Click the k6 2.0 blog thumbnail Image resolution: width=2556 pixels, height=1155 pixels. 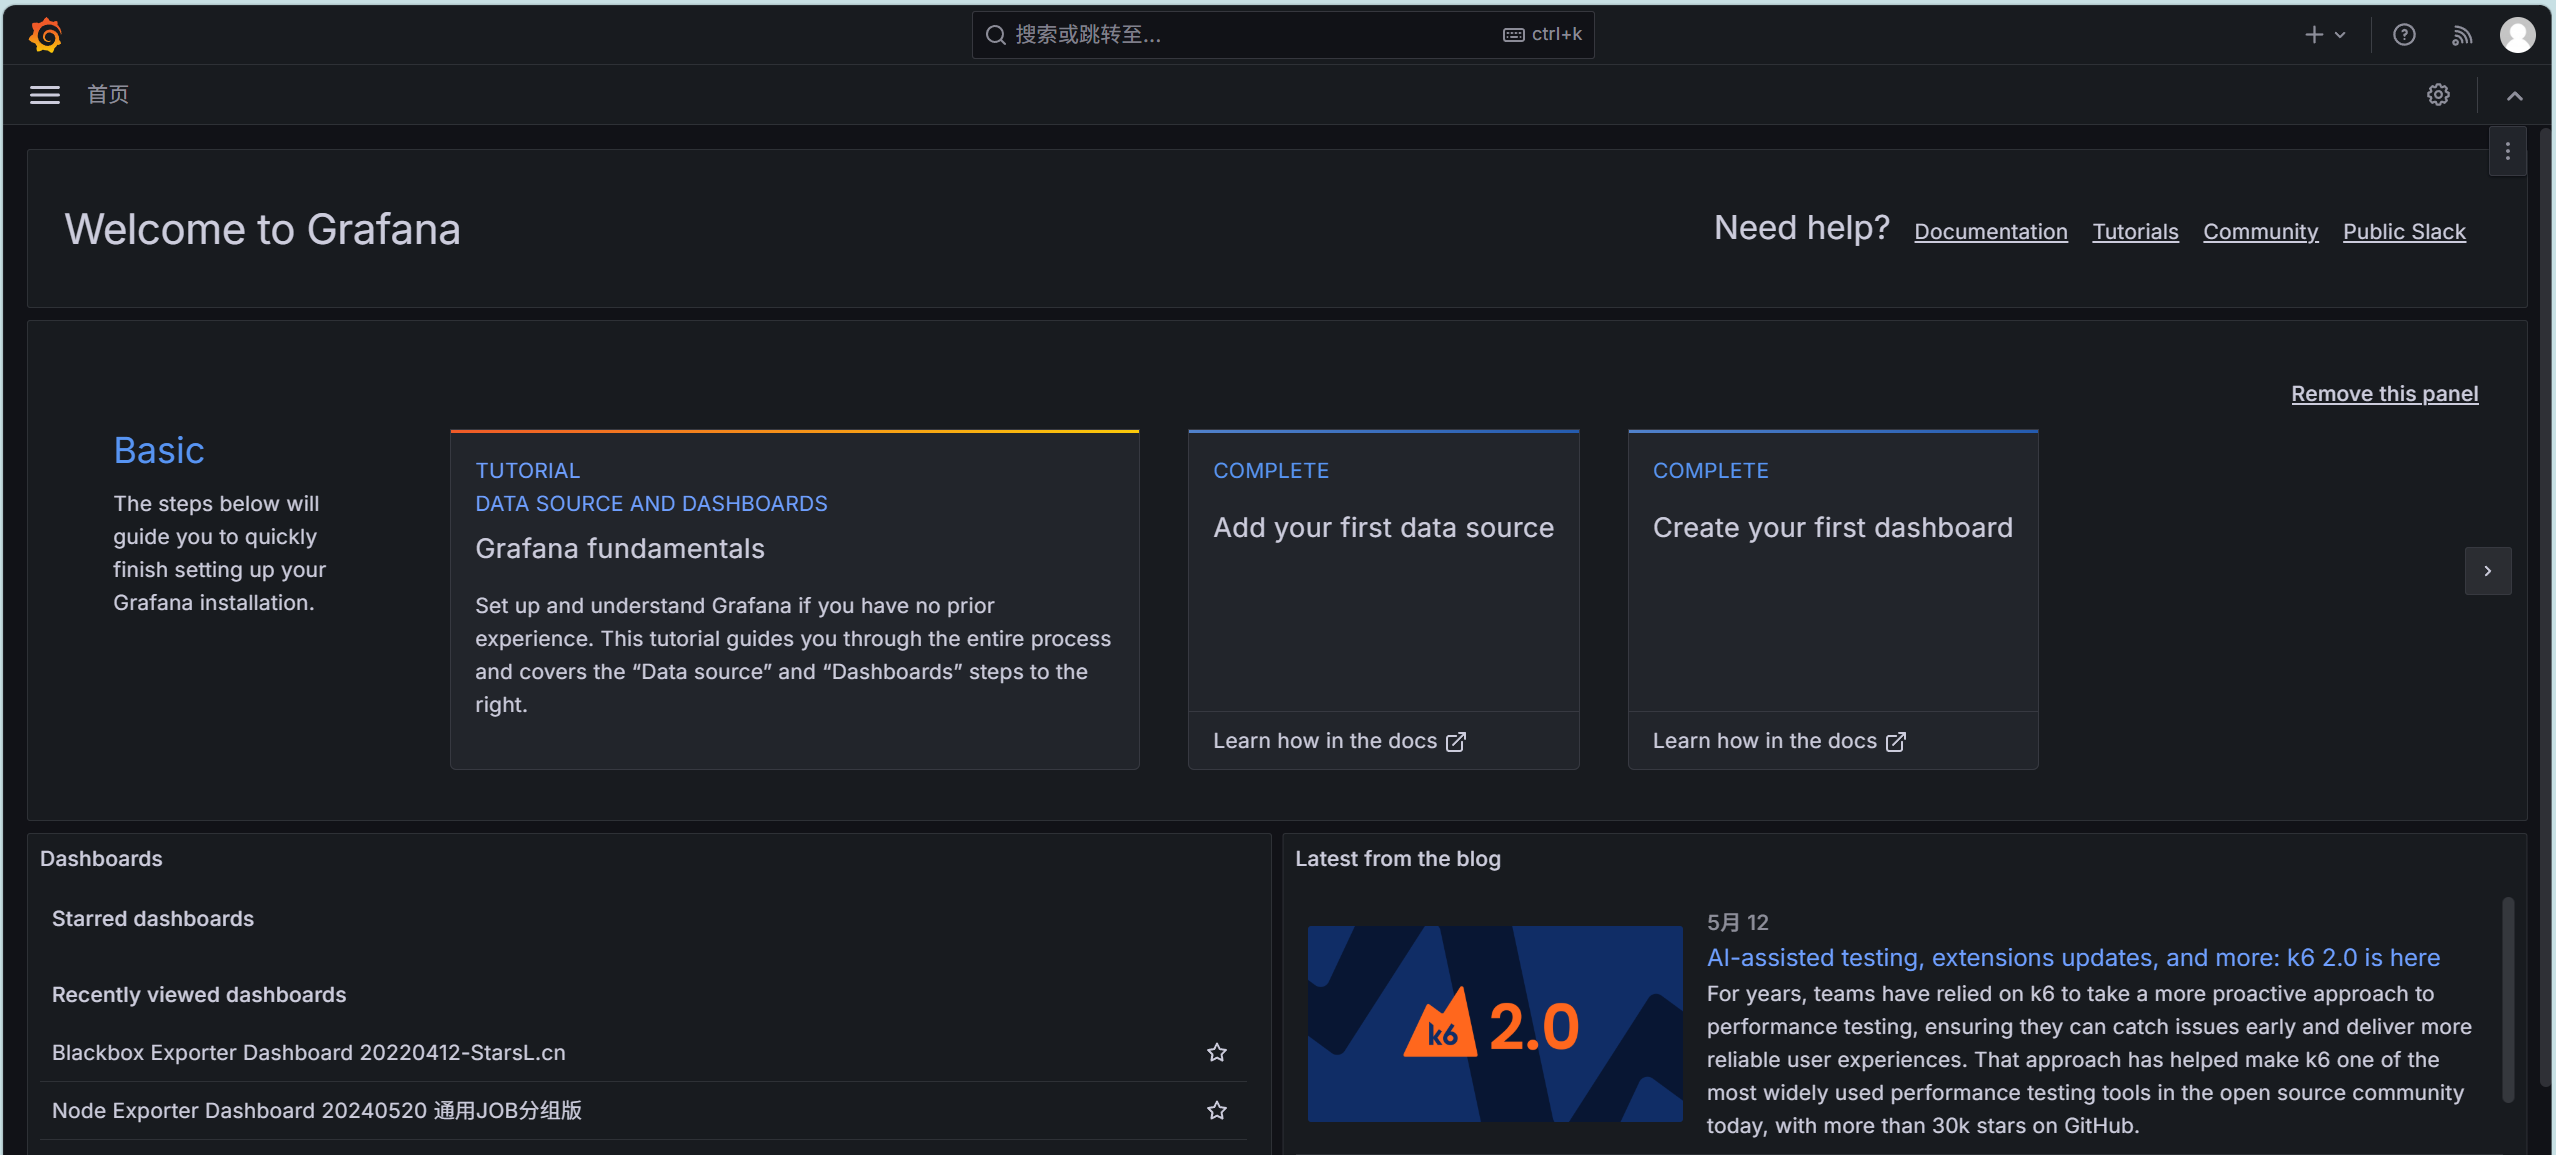tap(1495, 1023)
